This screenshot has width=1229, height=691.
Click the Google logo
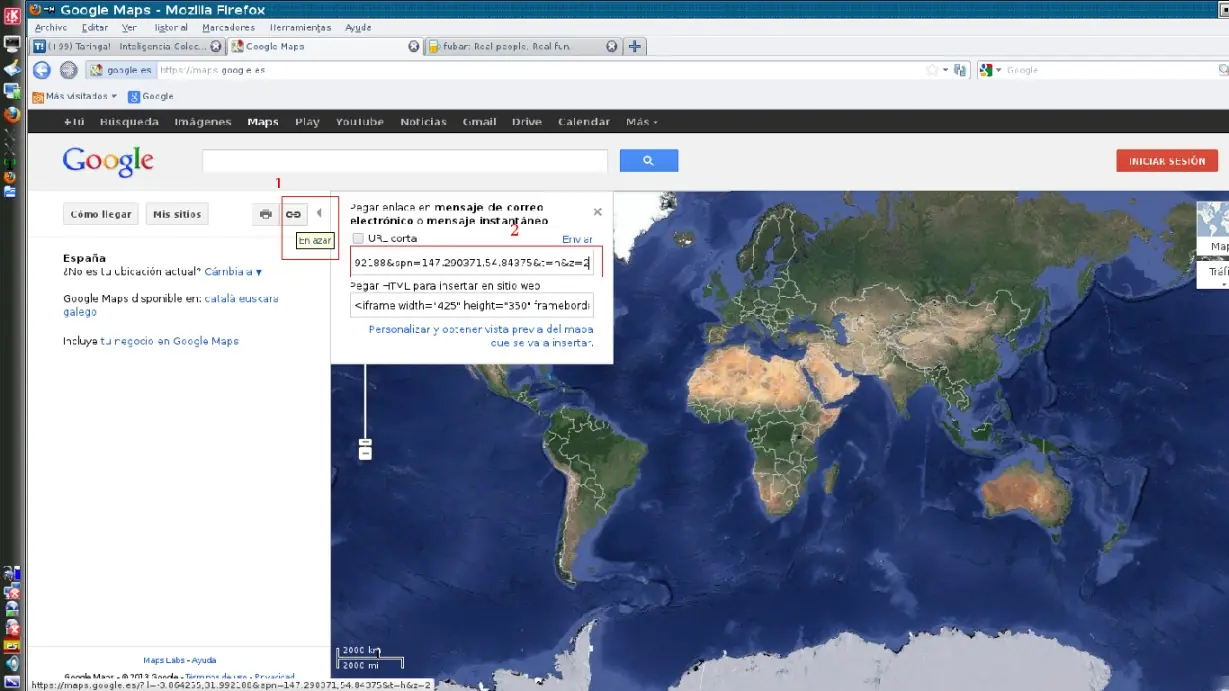point(108,161)
